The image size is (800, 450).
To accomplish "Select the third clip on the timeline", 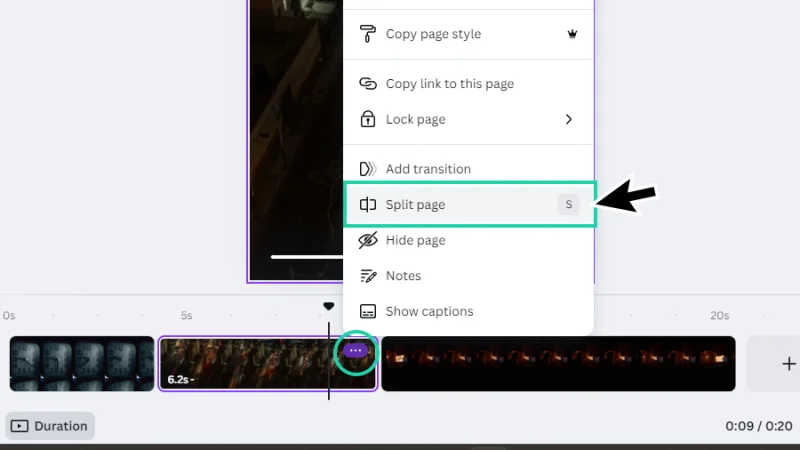I will click(x=558, y=364).
